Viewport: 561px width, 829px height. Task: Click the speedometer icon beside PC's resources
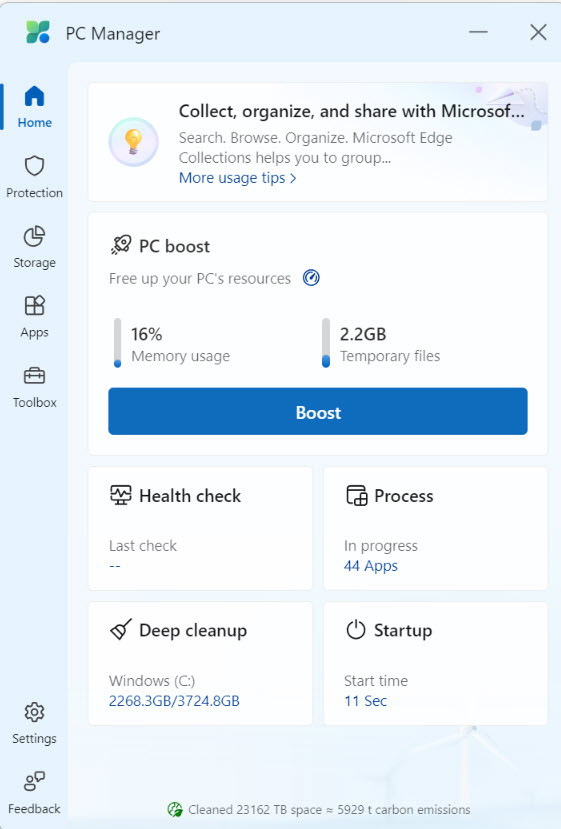point(311,278)
